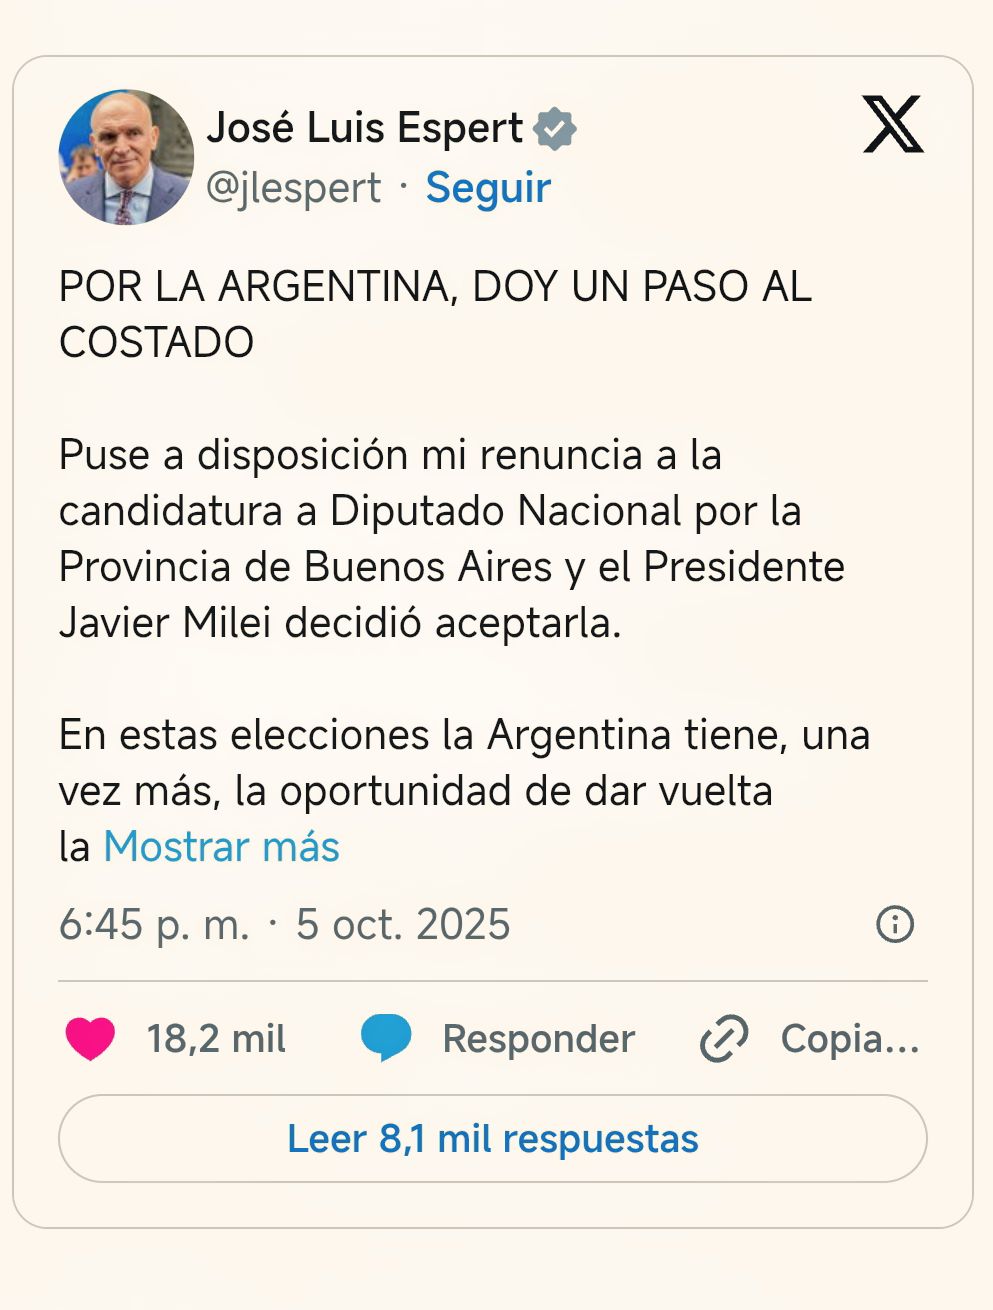993x1310 pixels.
Task: Expand the post with Mostrar más
Action: click(221, 847)
